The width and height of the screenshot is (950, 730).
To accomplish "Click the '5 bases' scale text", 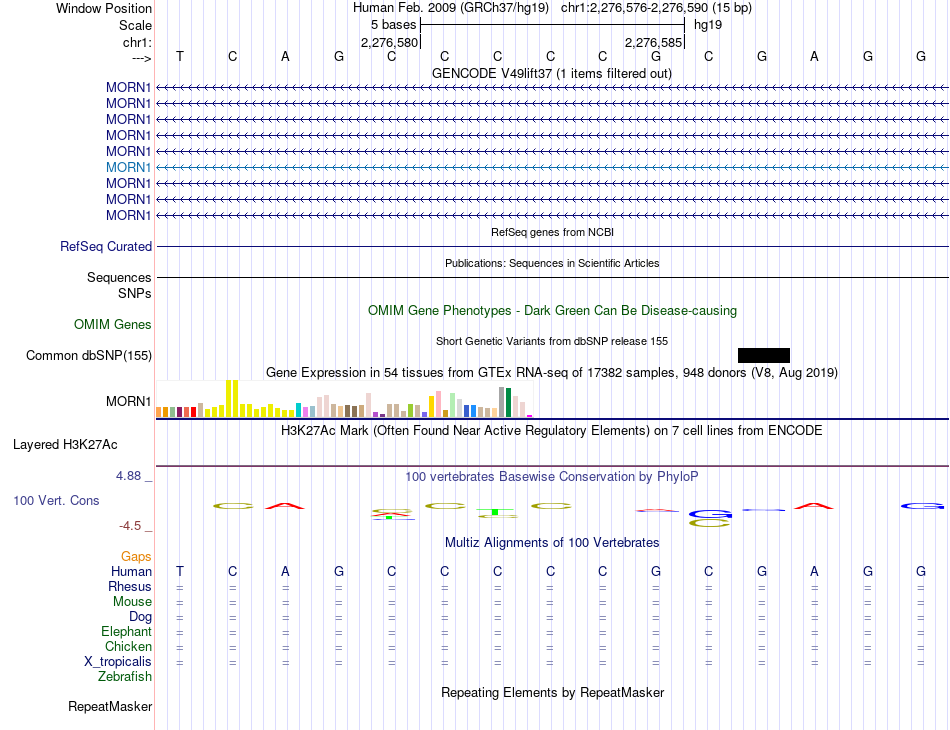I will (x=394, y=25).
